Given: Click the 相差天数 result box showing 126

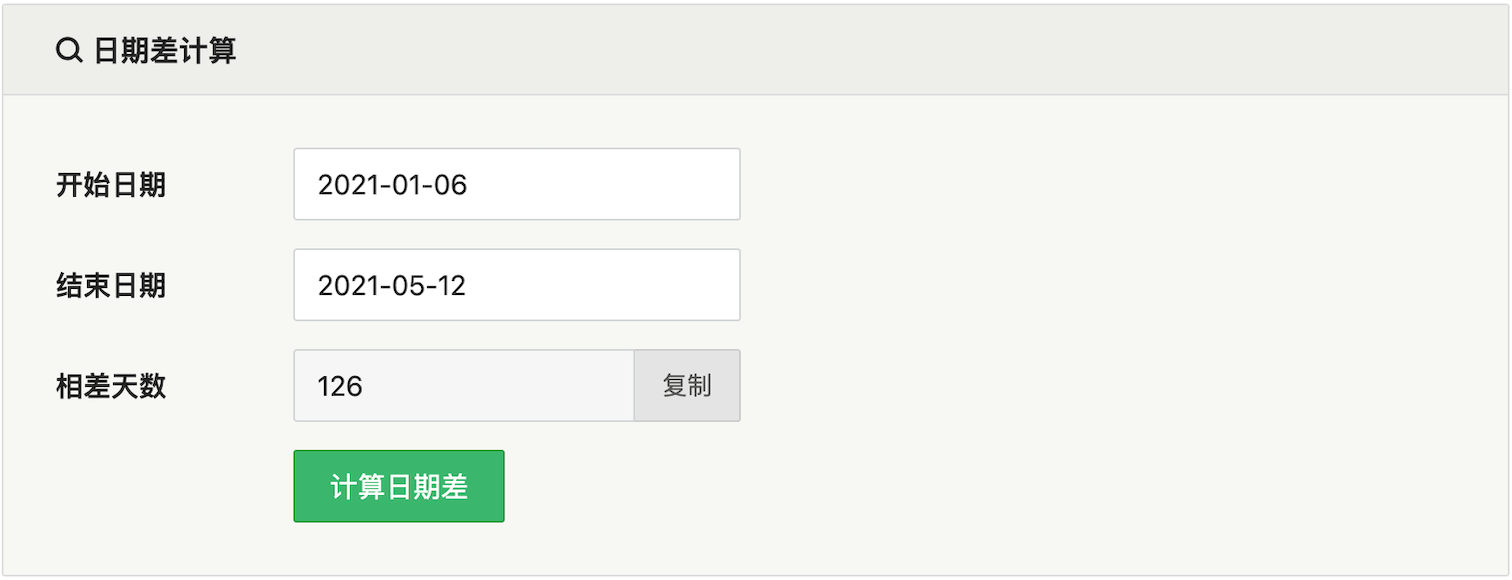Looking at the screenshot, I should pos(463,385).
